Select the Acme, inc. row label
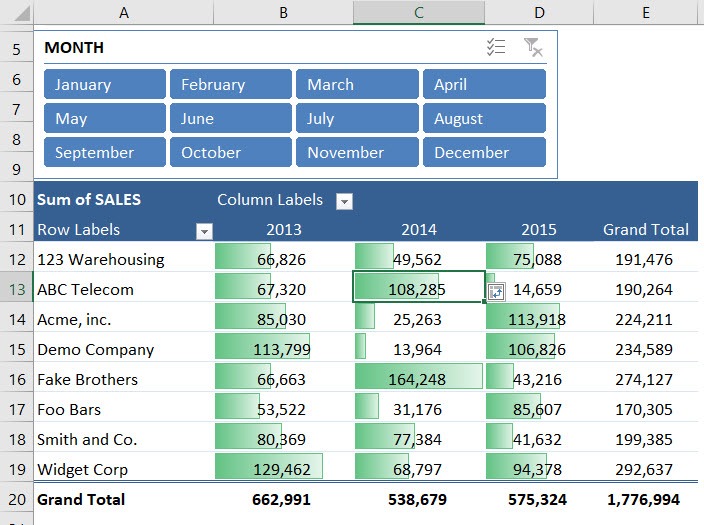Image resolution: width=704 pixels, height=525 pixels. pyautogui.click(x=123, y=319)
